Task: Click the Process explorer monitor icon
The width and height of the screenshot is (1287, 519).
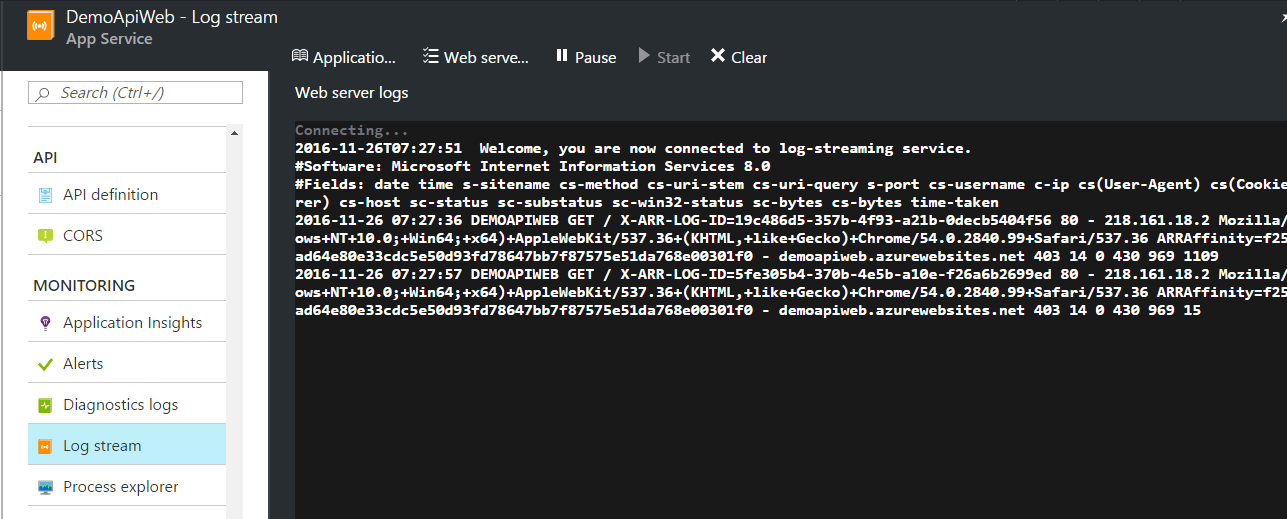Action: 45,487
